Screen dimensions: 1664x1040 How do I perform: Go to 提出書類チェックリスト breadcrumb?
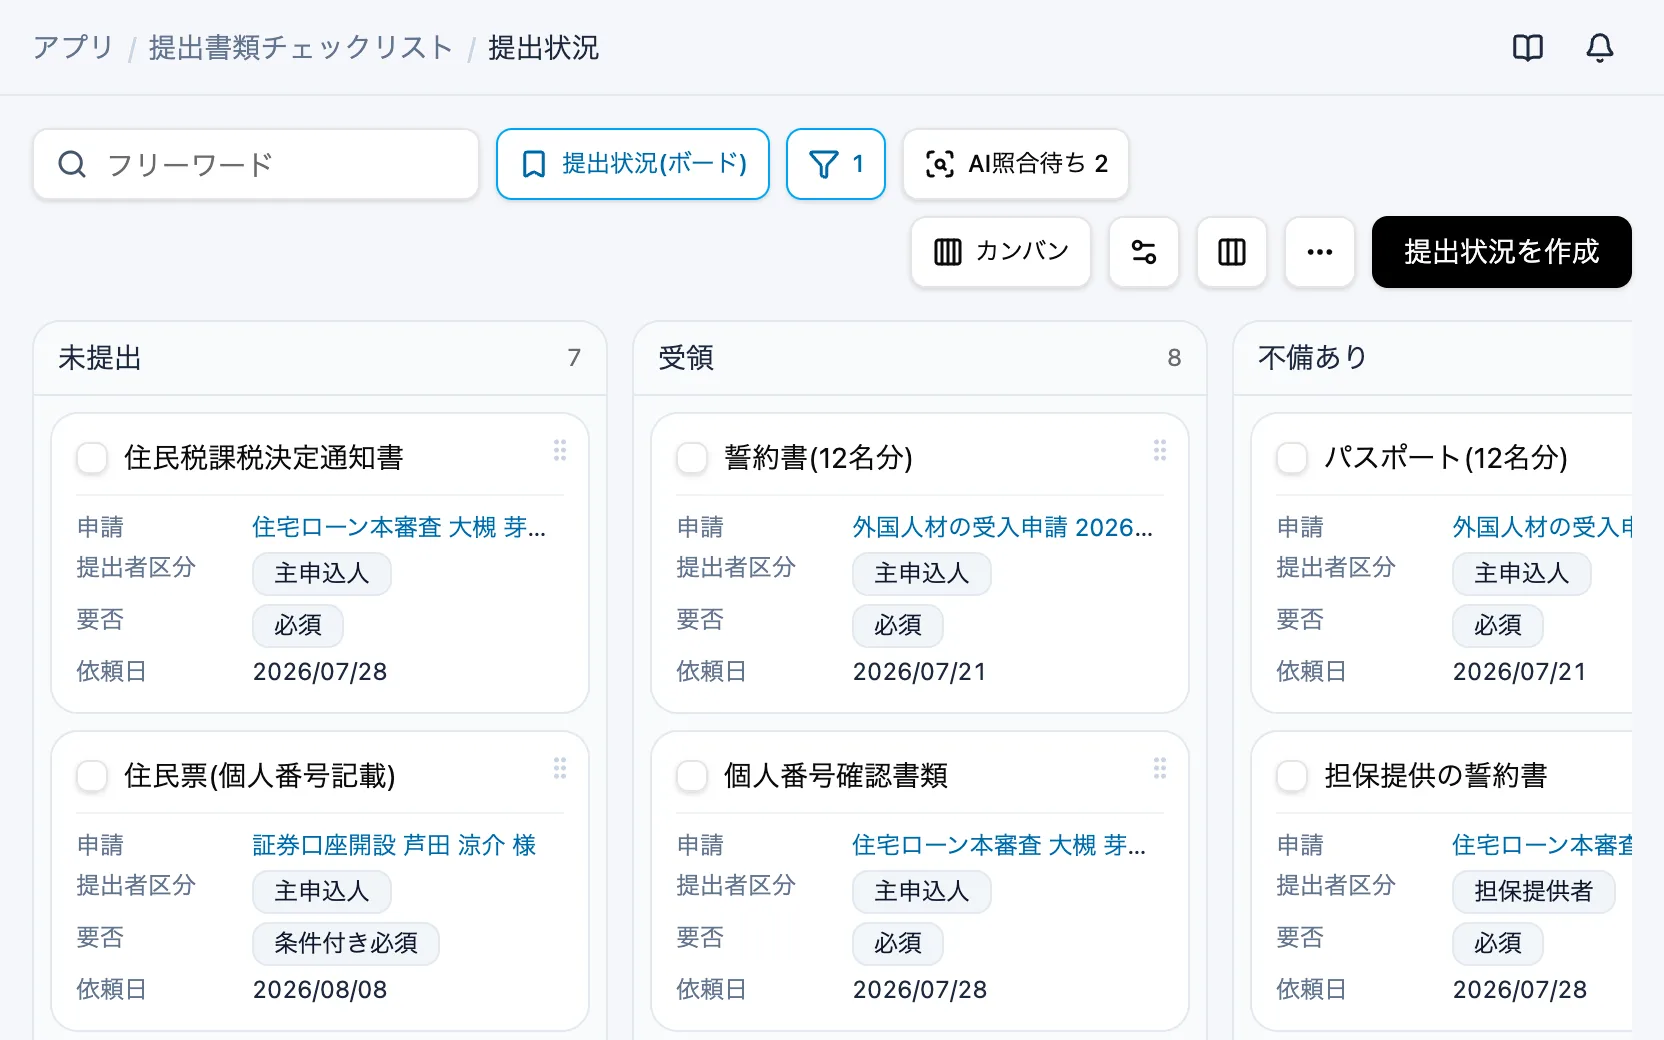[300, 47]
